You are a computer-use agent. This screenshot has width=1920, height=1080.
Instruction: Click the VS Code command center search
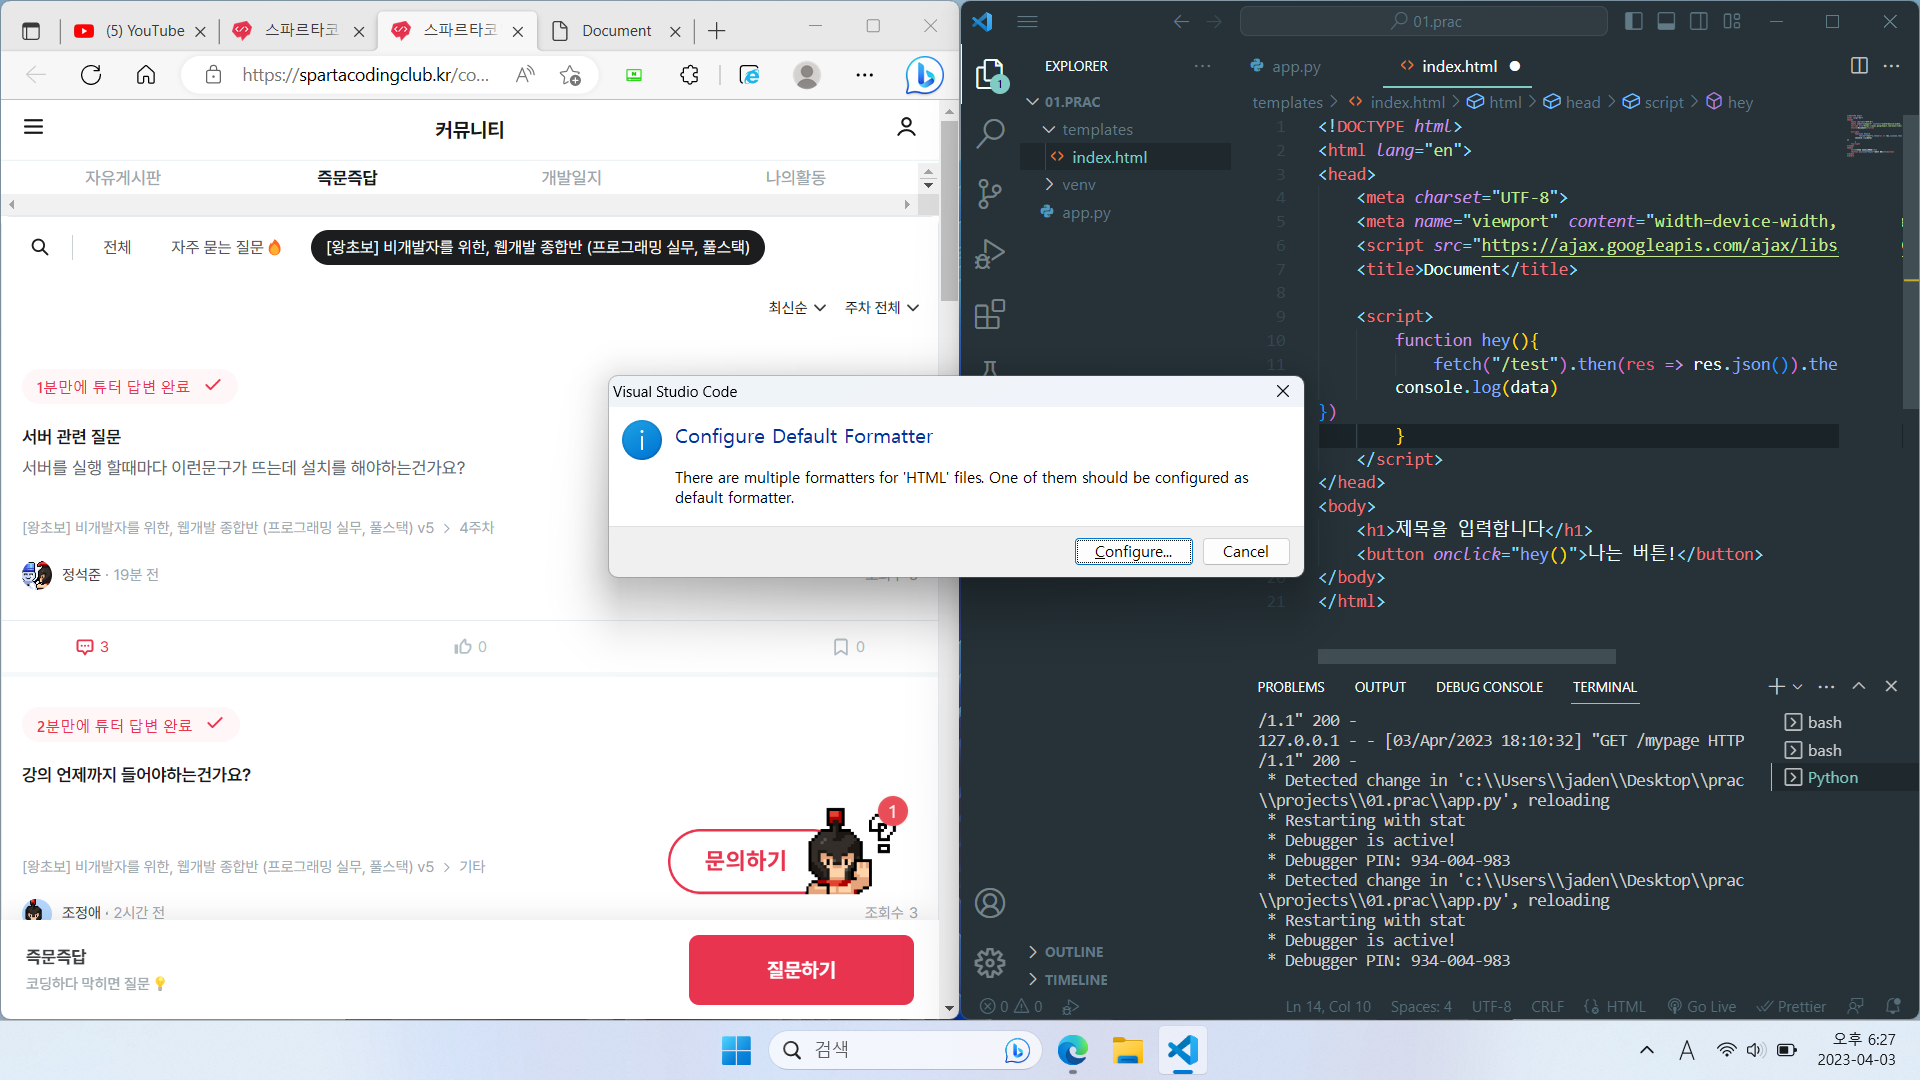[1424, 21]
